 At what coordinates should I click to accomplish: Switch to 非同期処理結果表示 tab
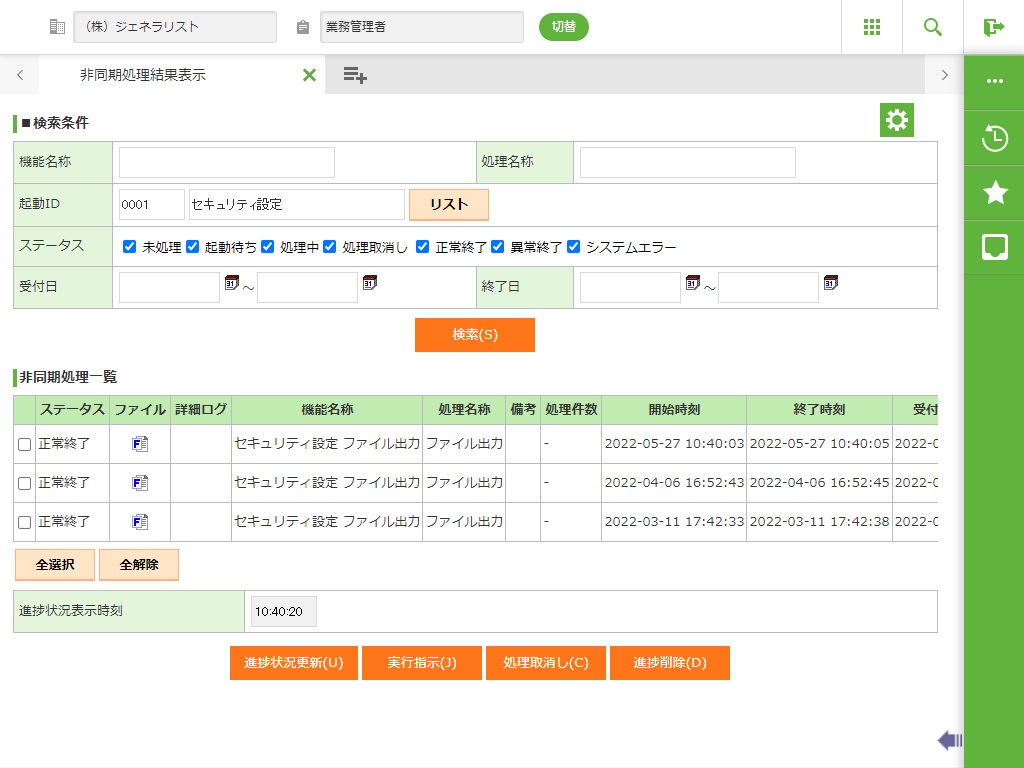tap(143, 75)
